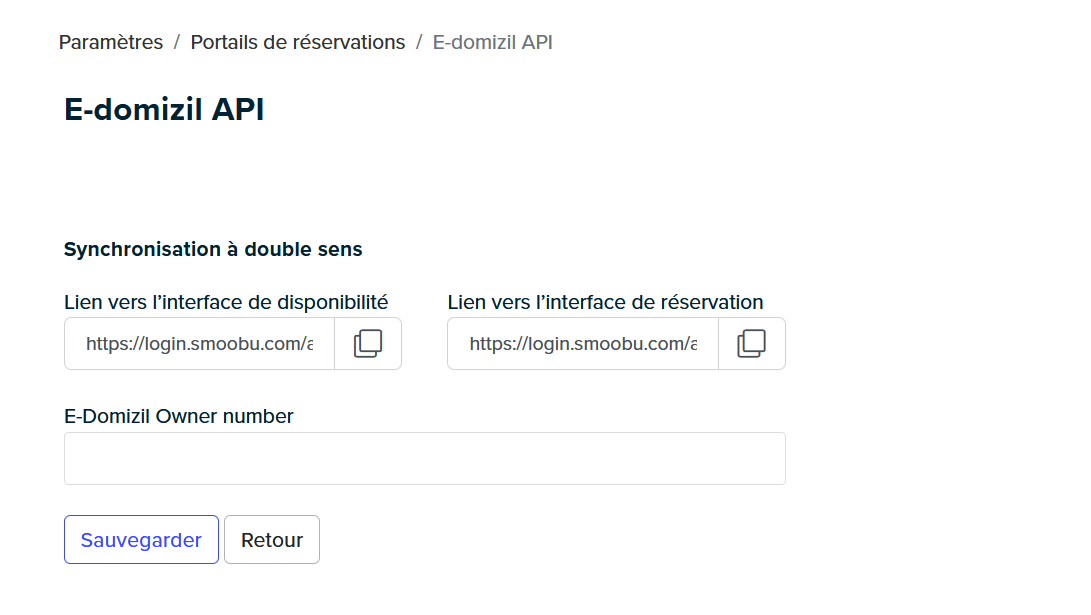This screenshot has width=1091, height=615.
Task: Go to Portails de réservations breadcrumb
Action: click(x=298, y=42)
